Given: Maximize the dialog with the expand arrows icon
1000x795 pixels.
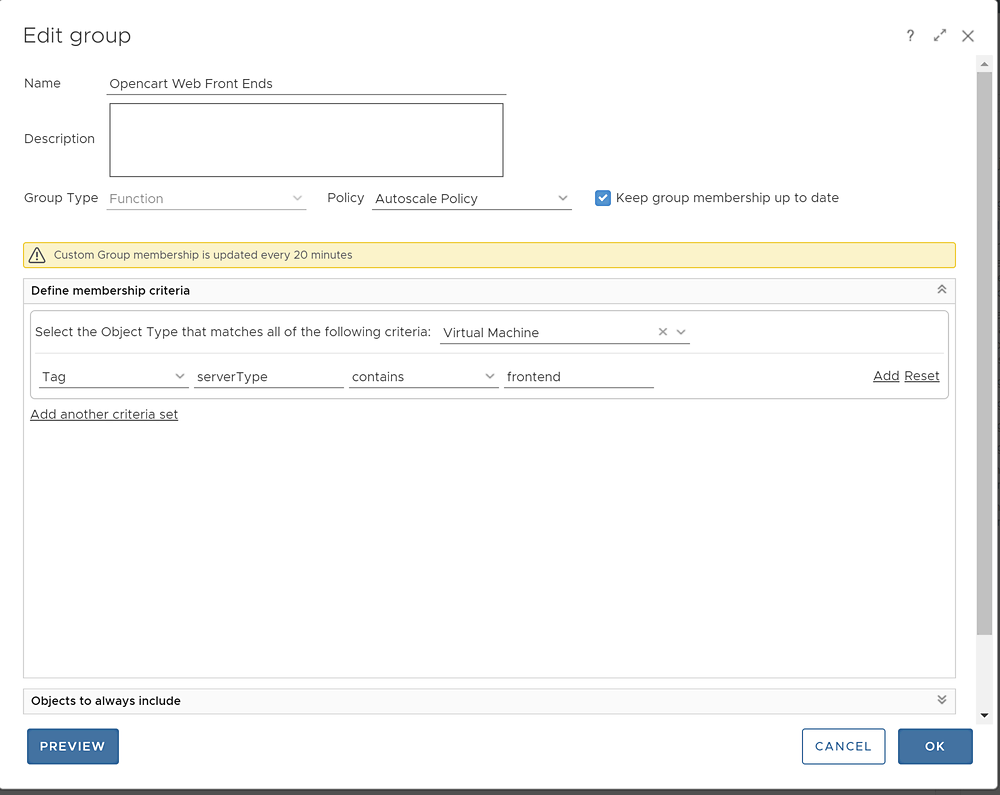Looking at the screenshot, I should 939,36.
